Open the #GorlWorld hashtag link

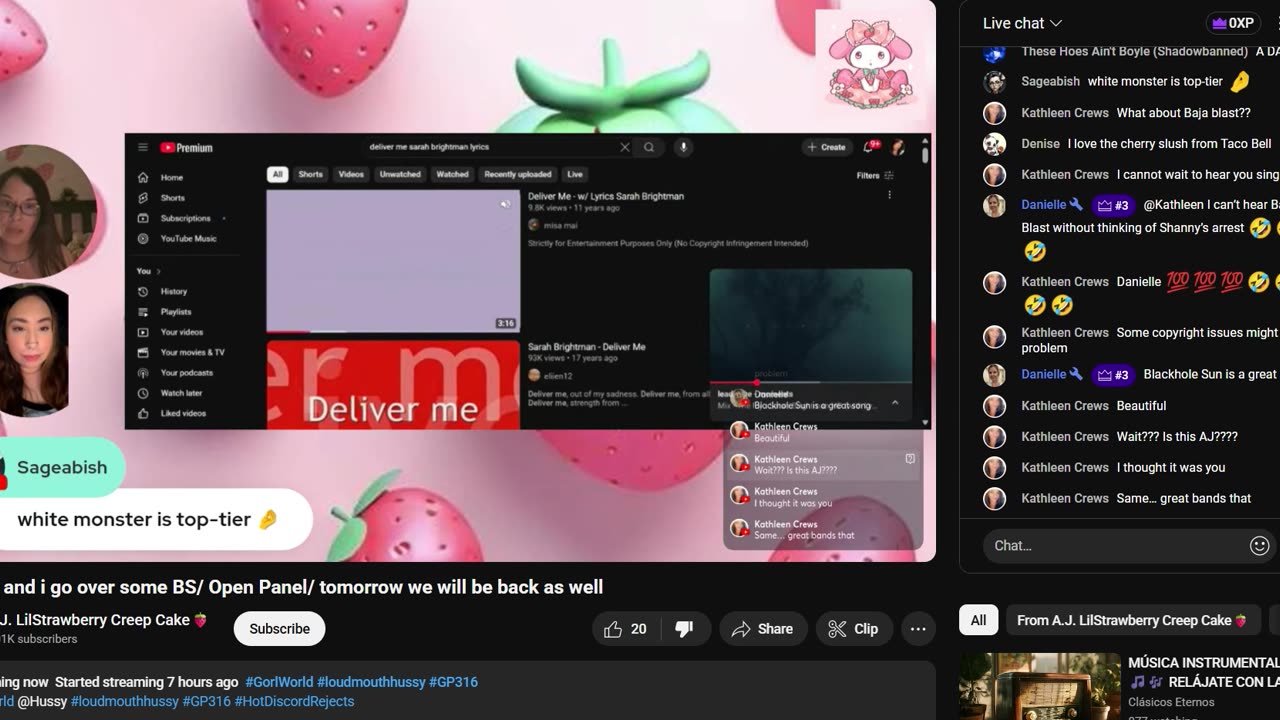279,682
